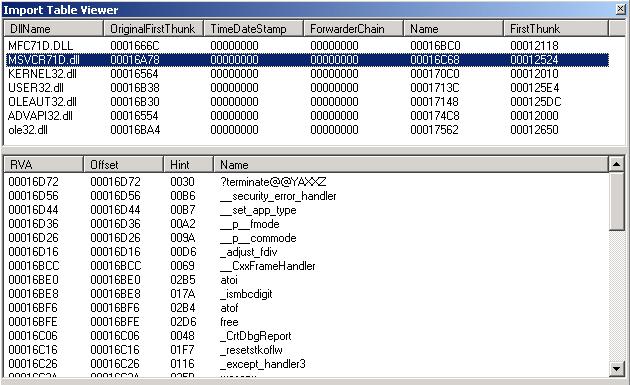This screenshot has height=385, width=630.
Task: Click FirstThunk value 000125E4
Action: click(535, 88)
